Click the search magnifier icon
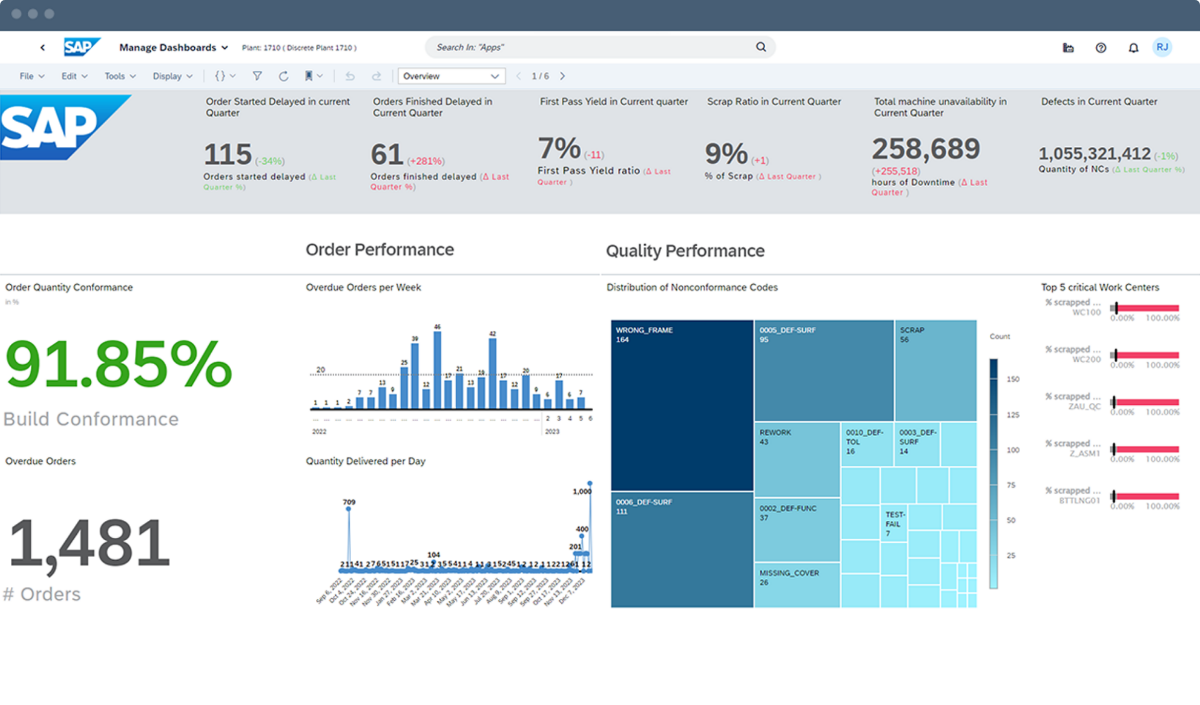 coord(760,47)
